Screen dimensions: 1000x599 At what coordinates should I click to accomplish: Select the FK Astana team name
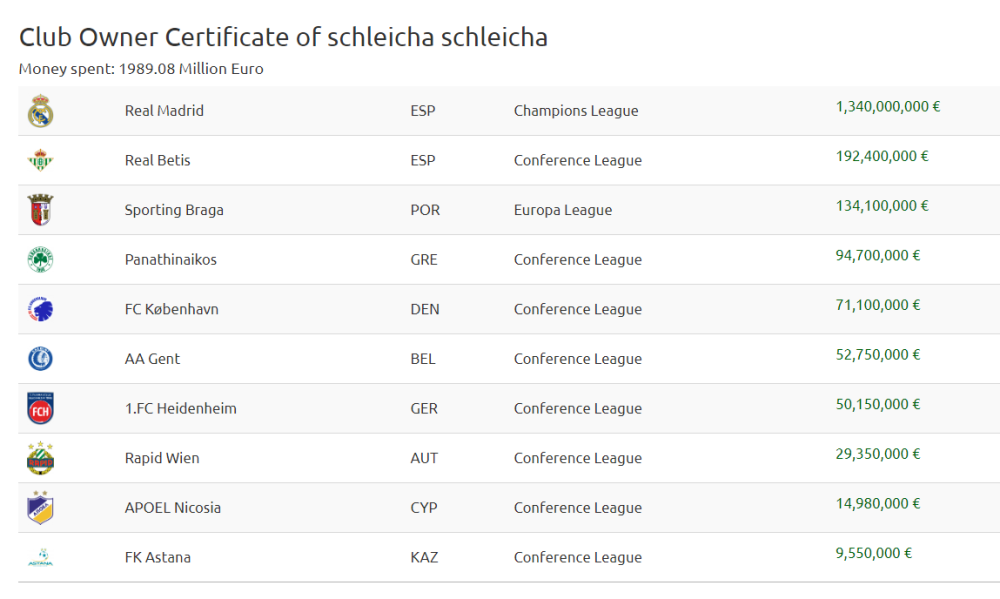158,557
